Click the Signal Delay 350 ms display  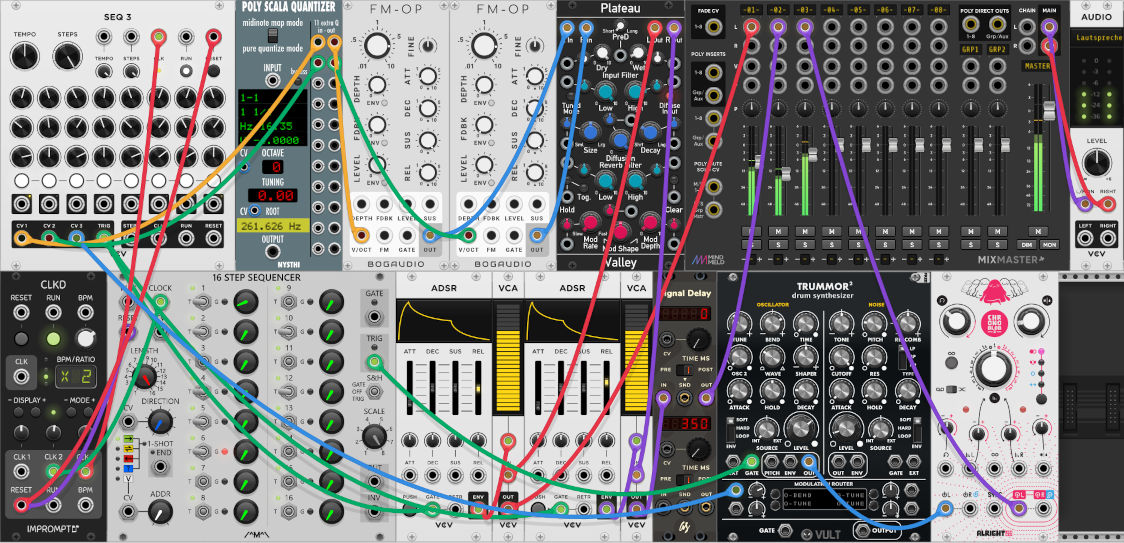683,424
